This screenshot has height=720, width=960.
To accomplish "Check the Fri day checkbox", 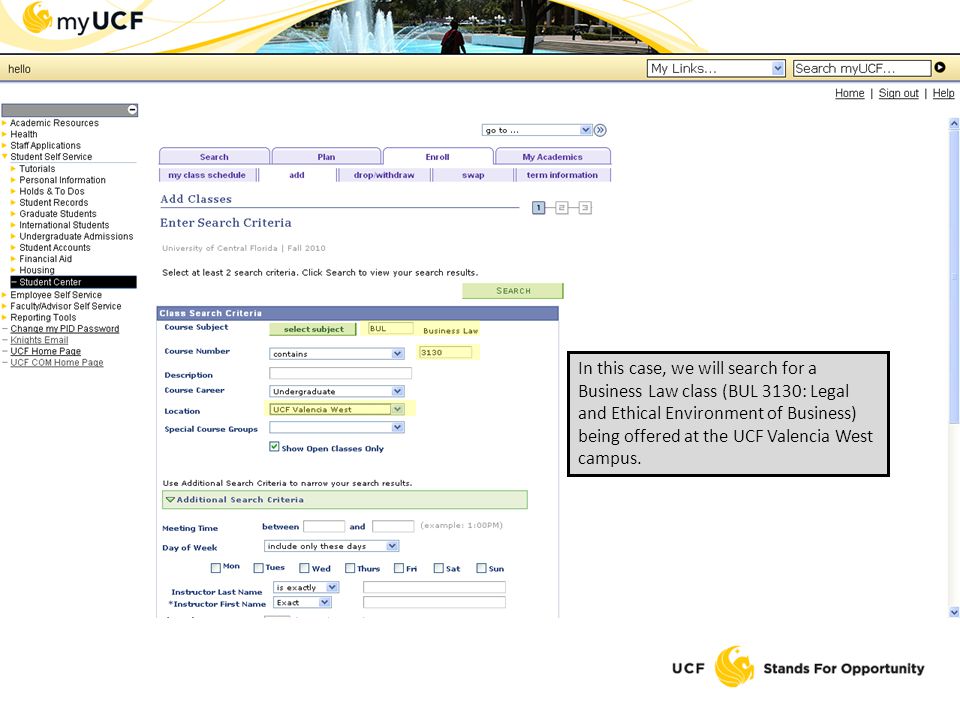I will click(399, 568).
